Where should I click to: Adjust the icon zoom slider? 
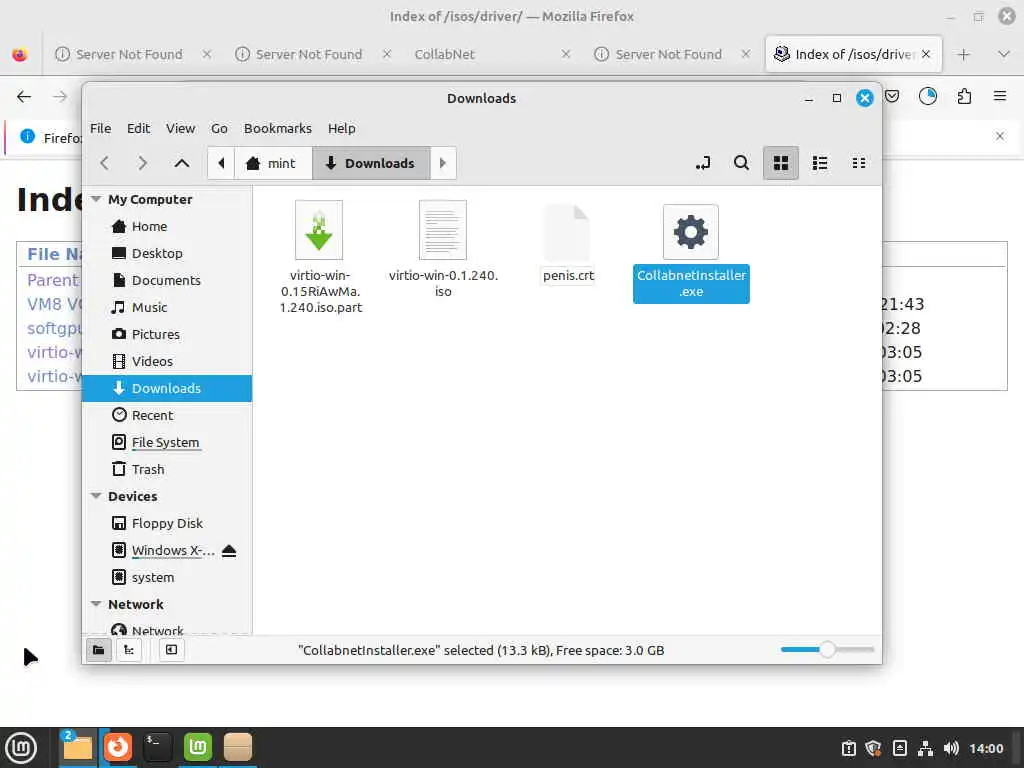(827, 650)
